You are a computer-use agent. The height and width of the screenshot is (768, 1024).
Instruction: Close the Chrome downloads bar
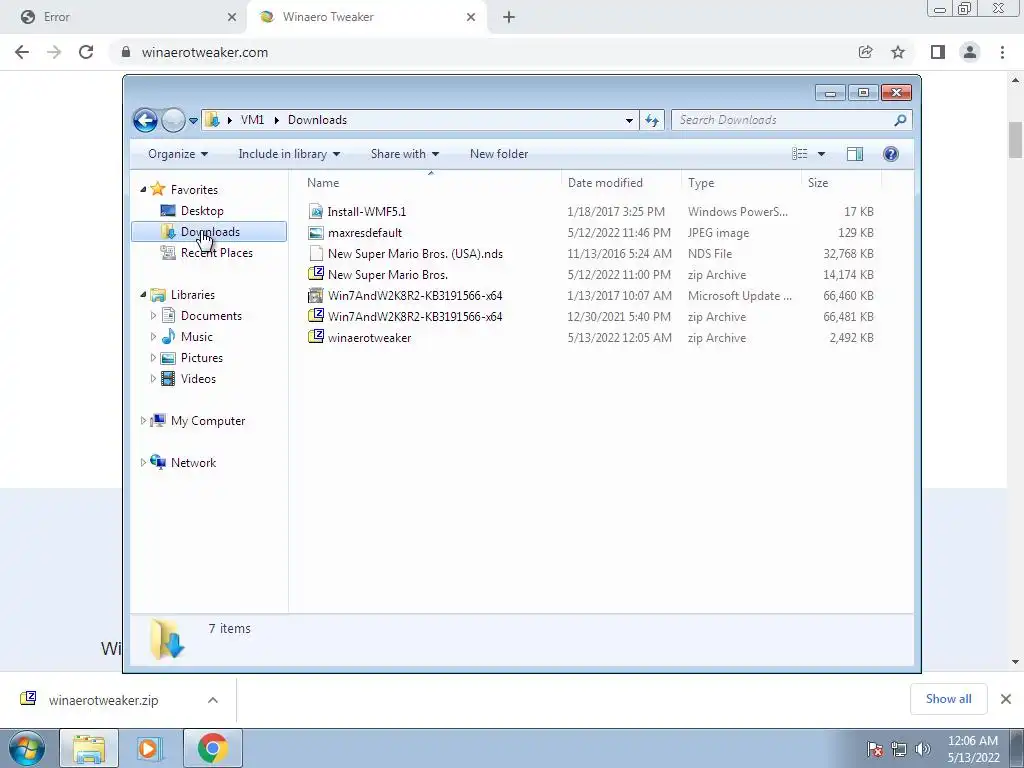coord(1006,699)
